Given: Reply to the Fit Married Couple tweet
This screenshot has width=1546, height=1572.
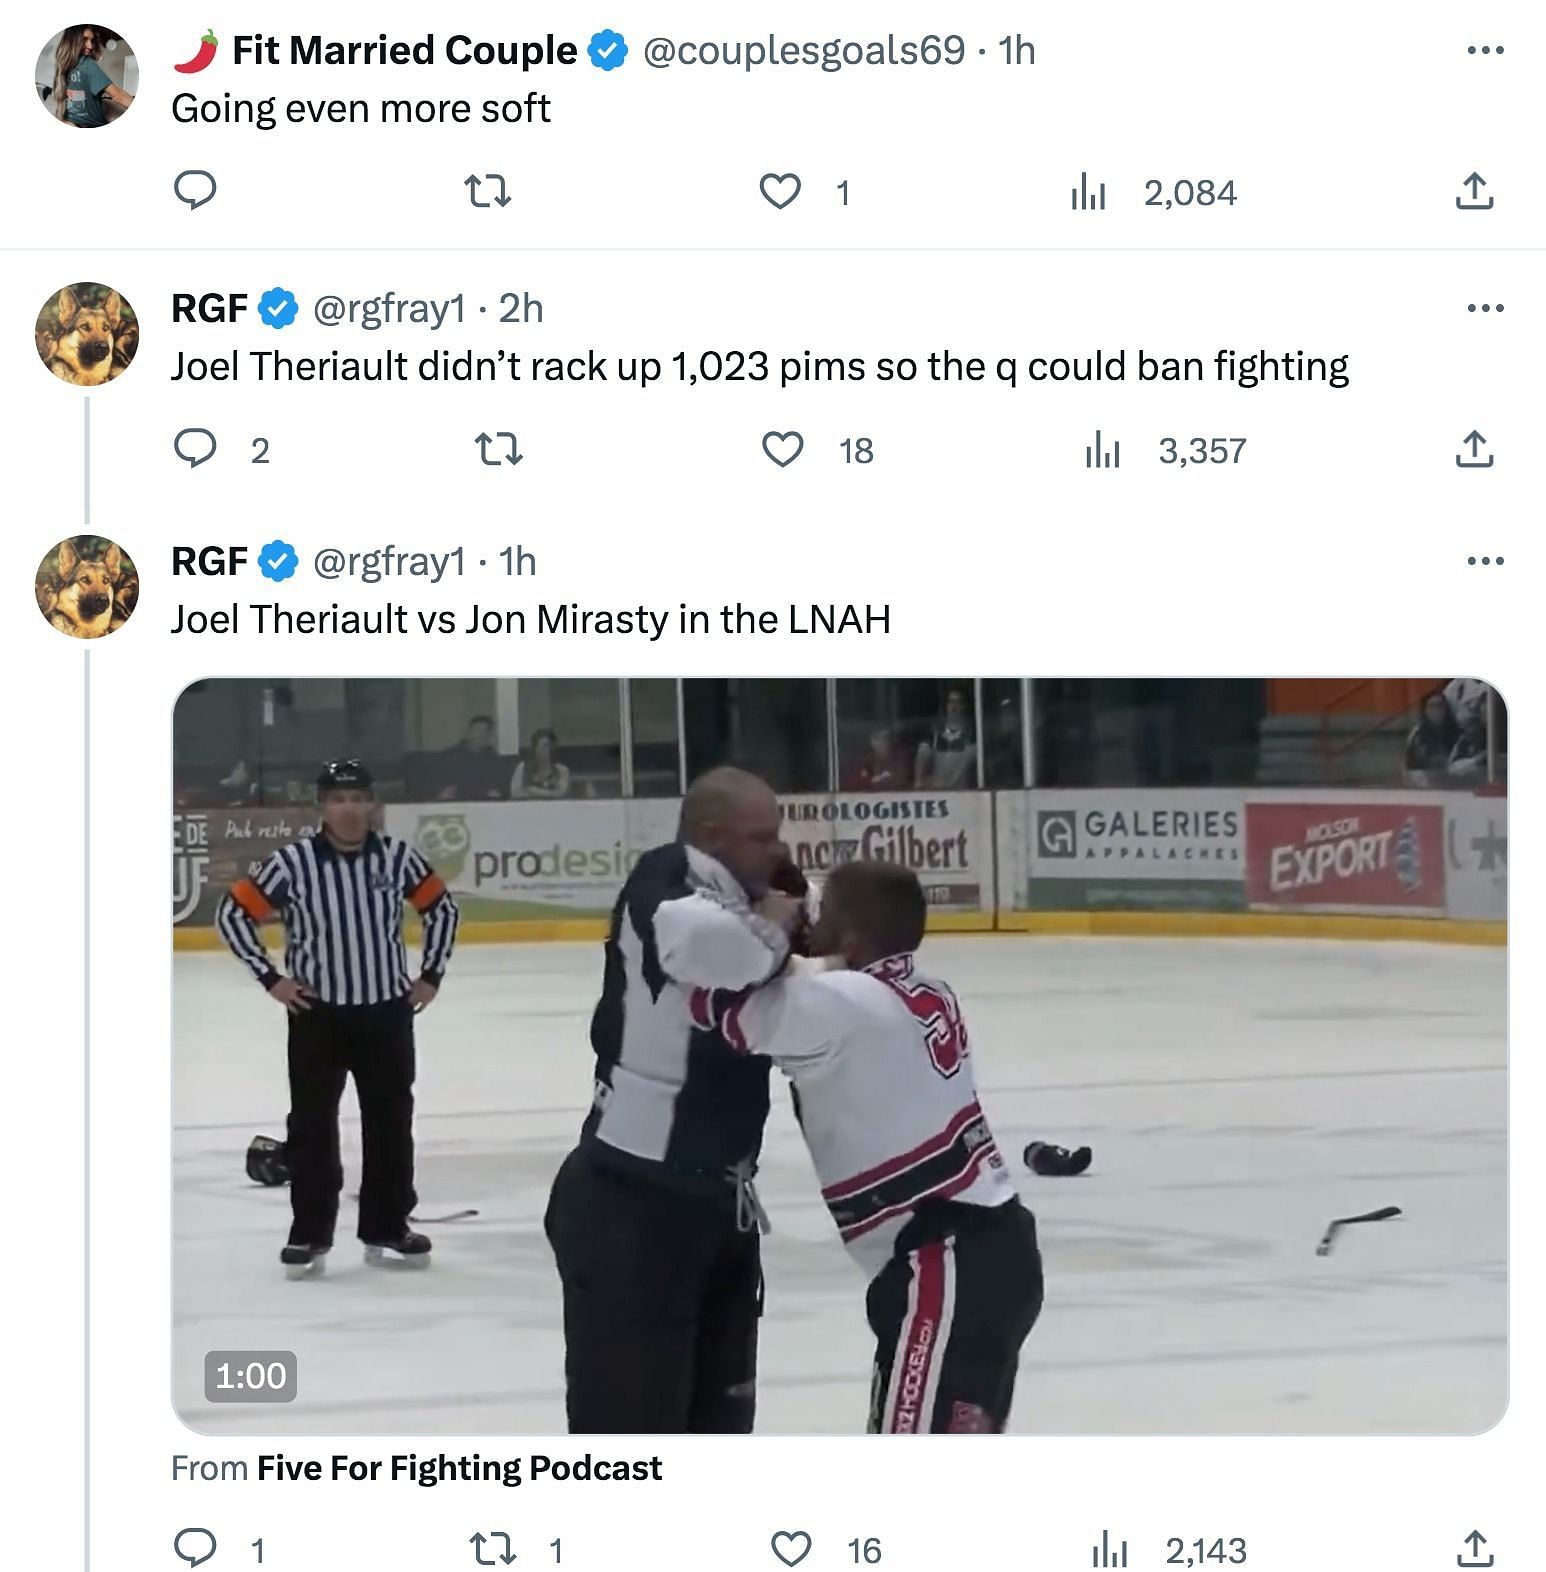Looking at the screenshot, I should click(x=195, y=191).
